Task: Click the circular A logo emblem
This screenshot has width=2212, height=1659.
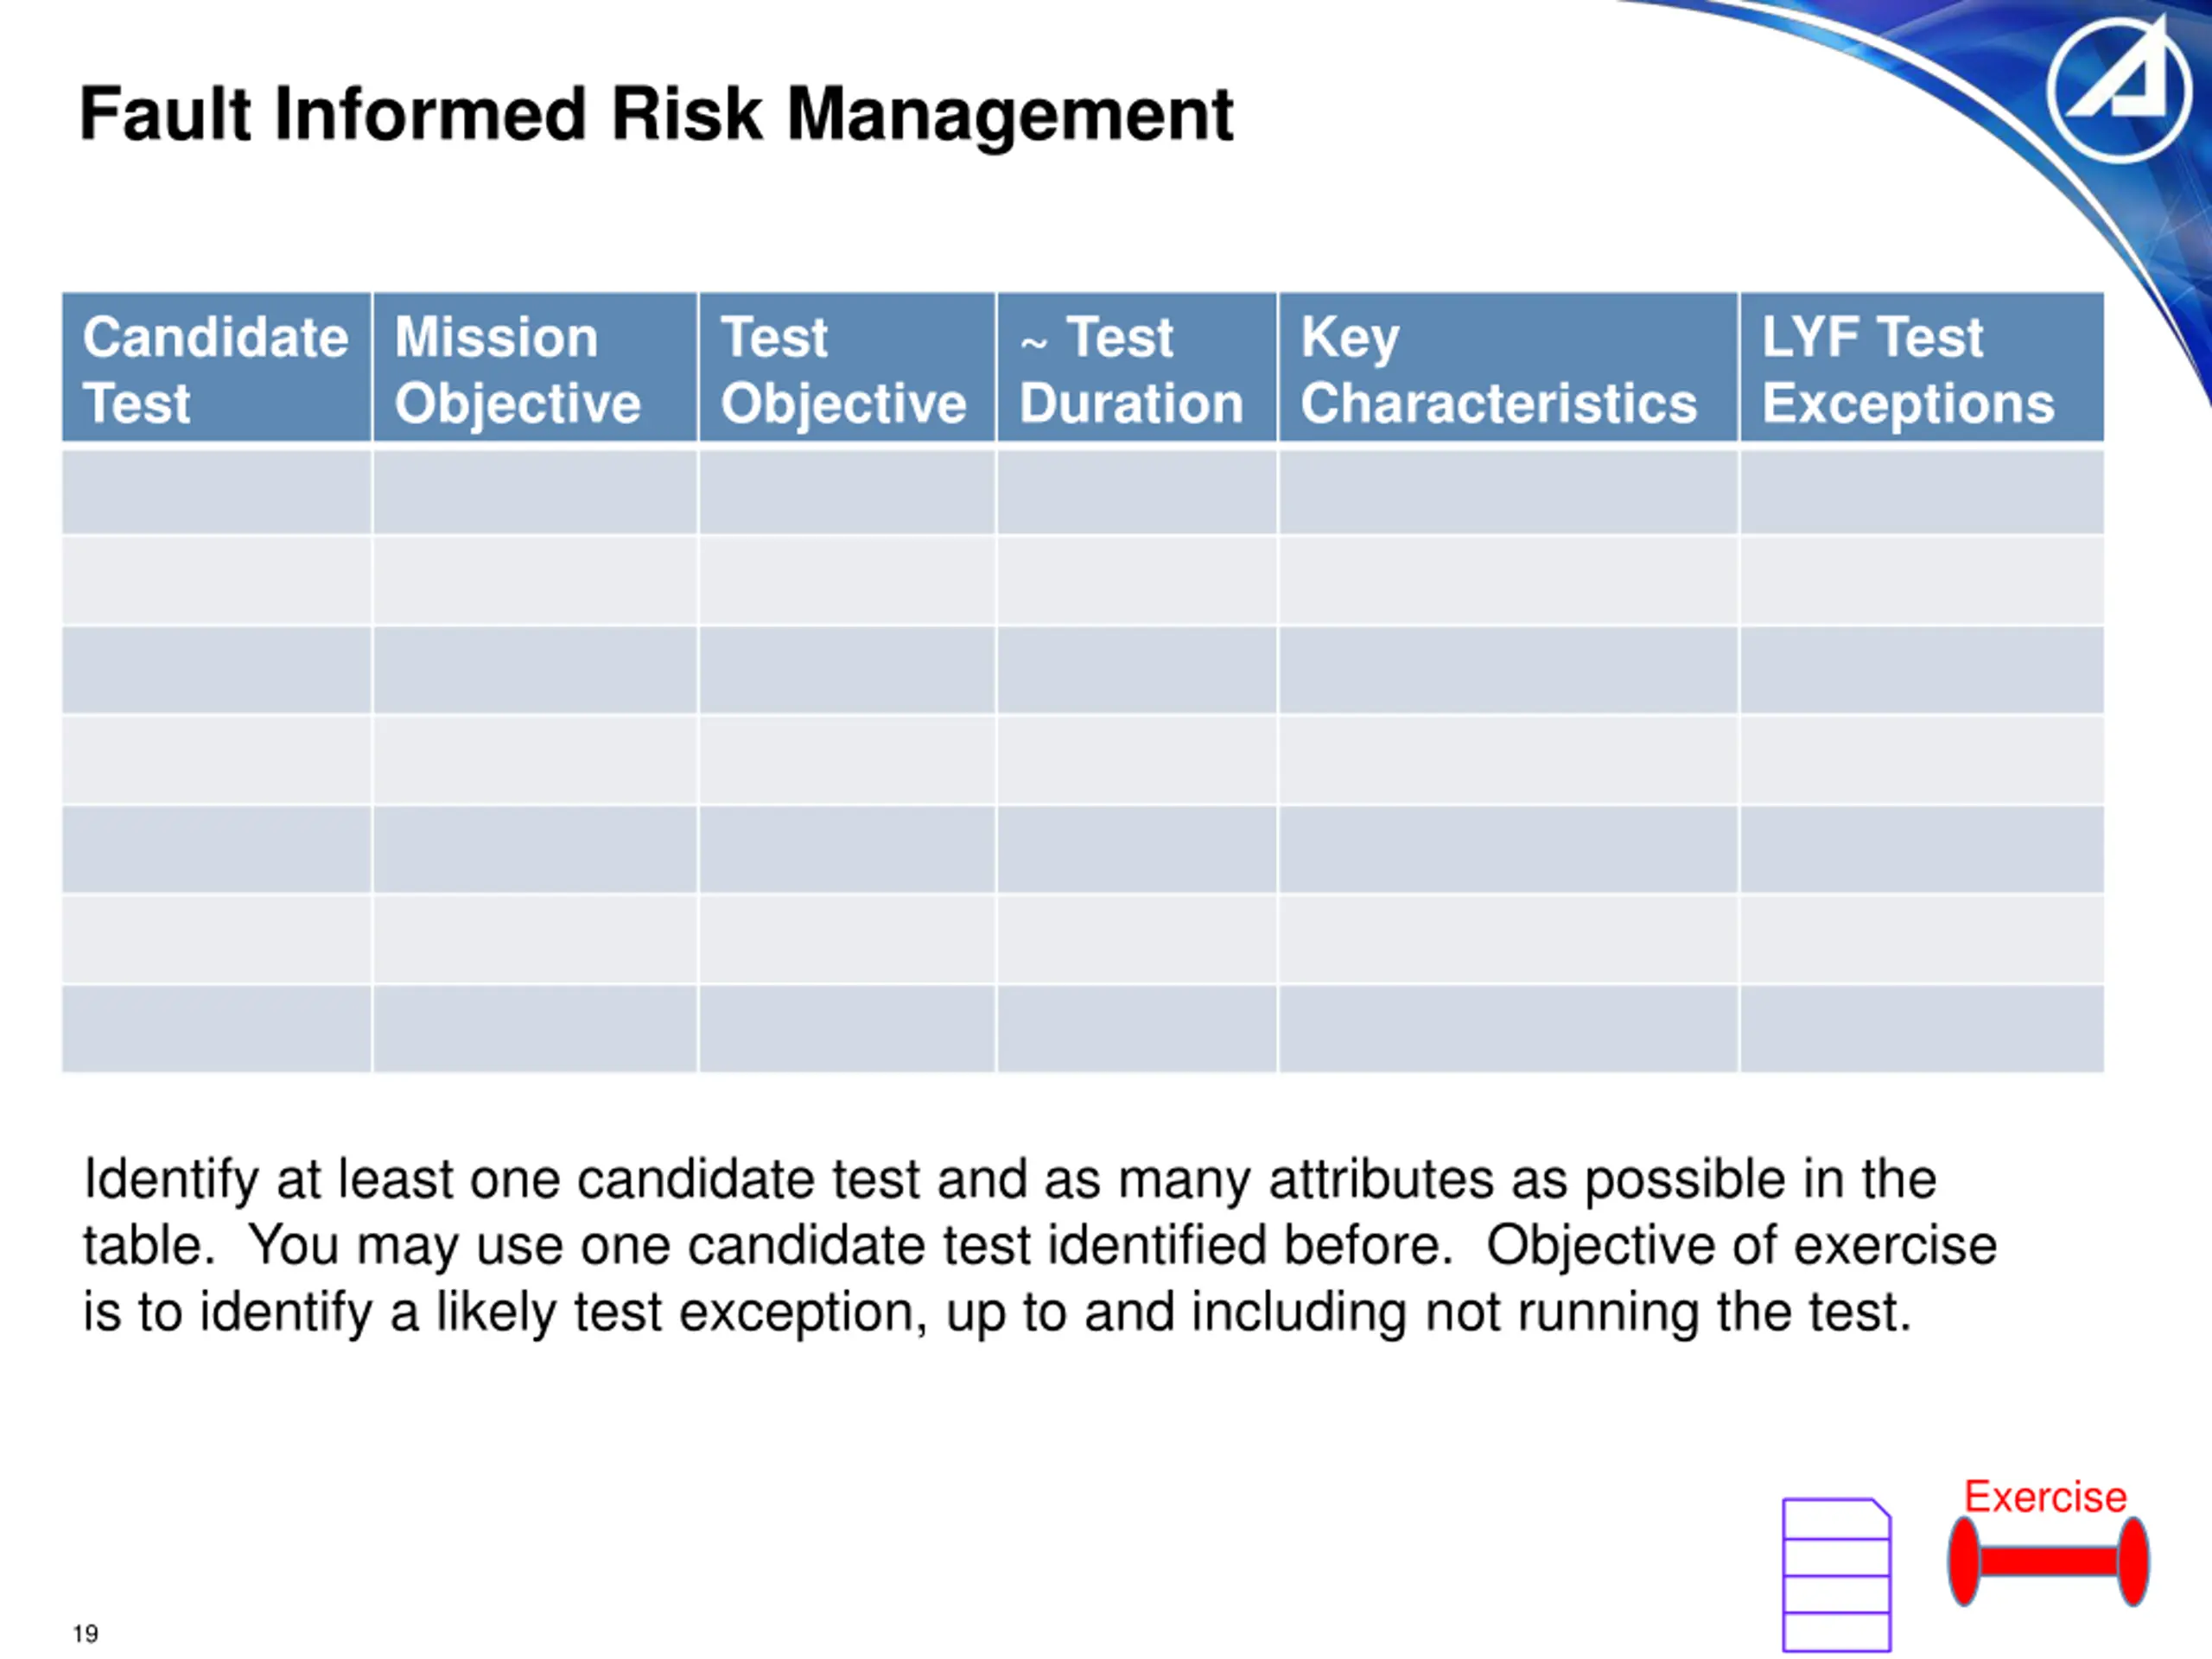Action: [2119, 90]
